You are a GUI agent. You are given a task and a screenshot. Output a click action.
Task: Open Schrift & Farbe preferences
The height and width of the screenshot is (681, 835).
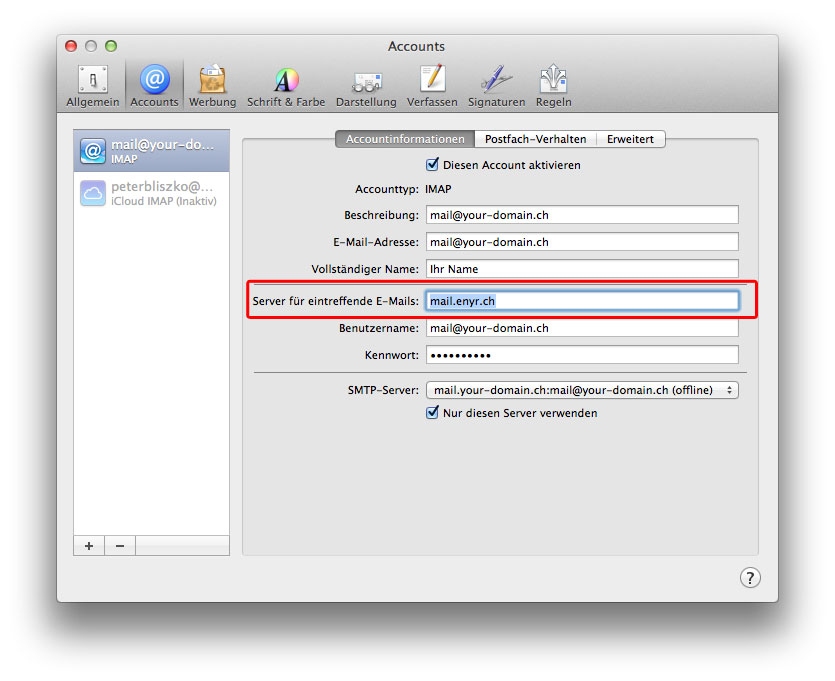pyautogui.click(x=286, y=86)
